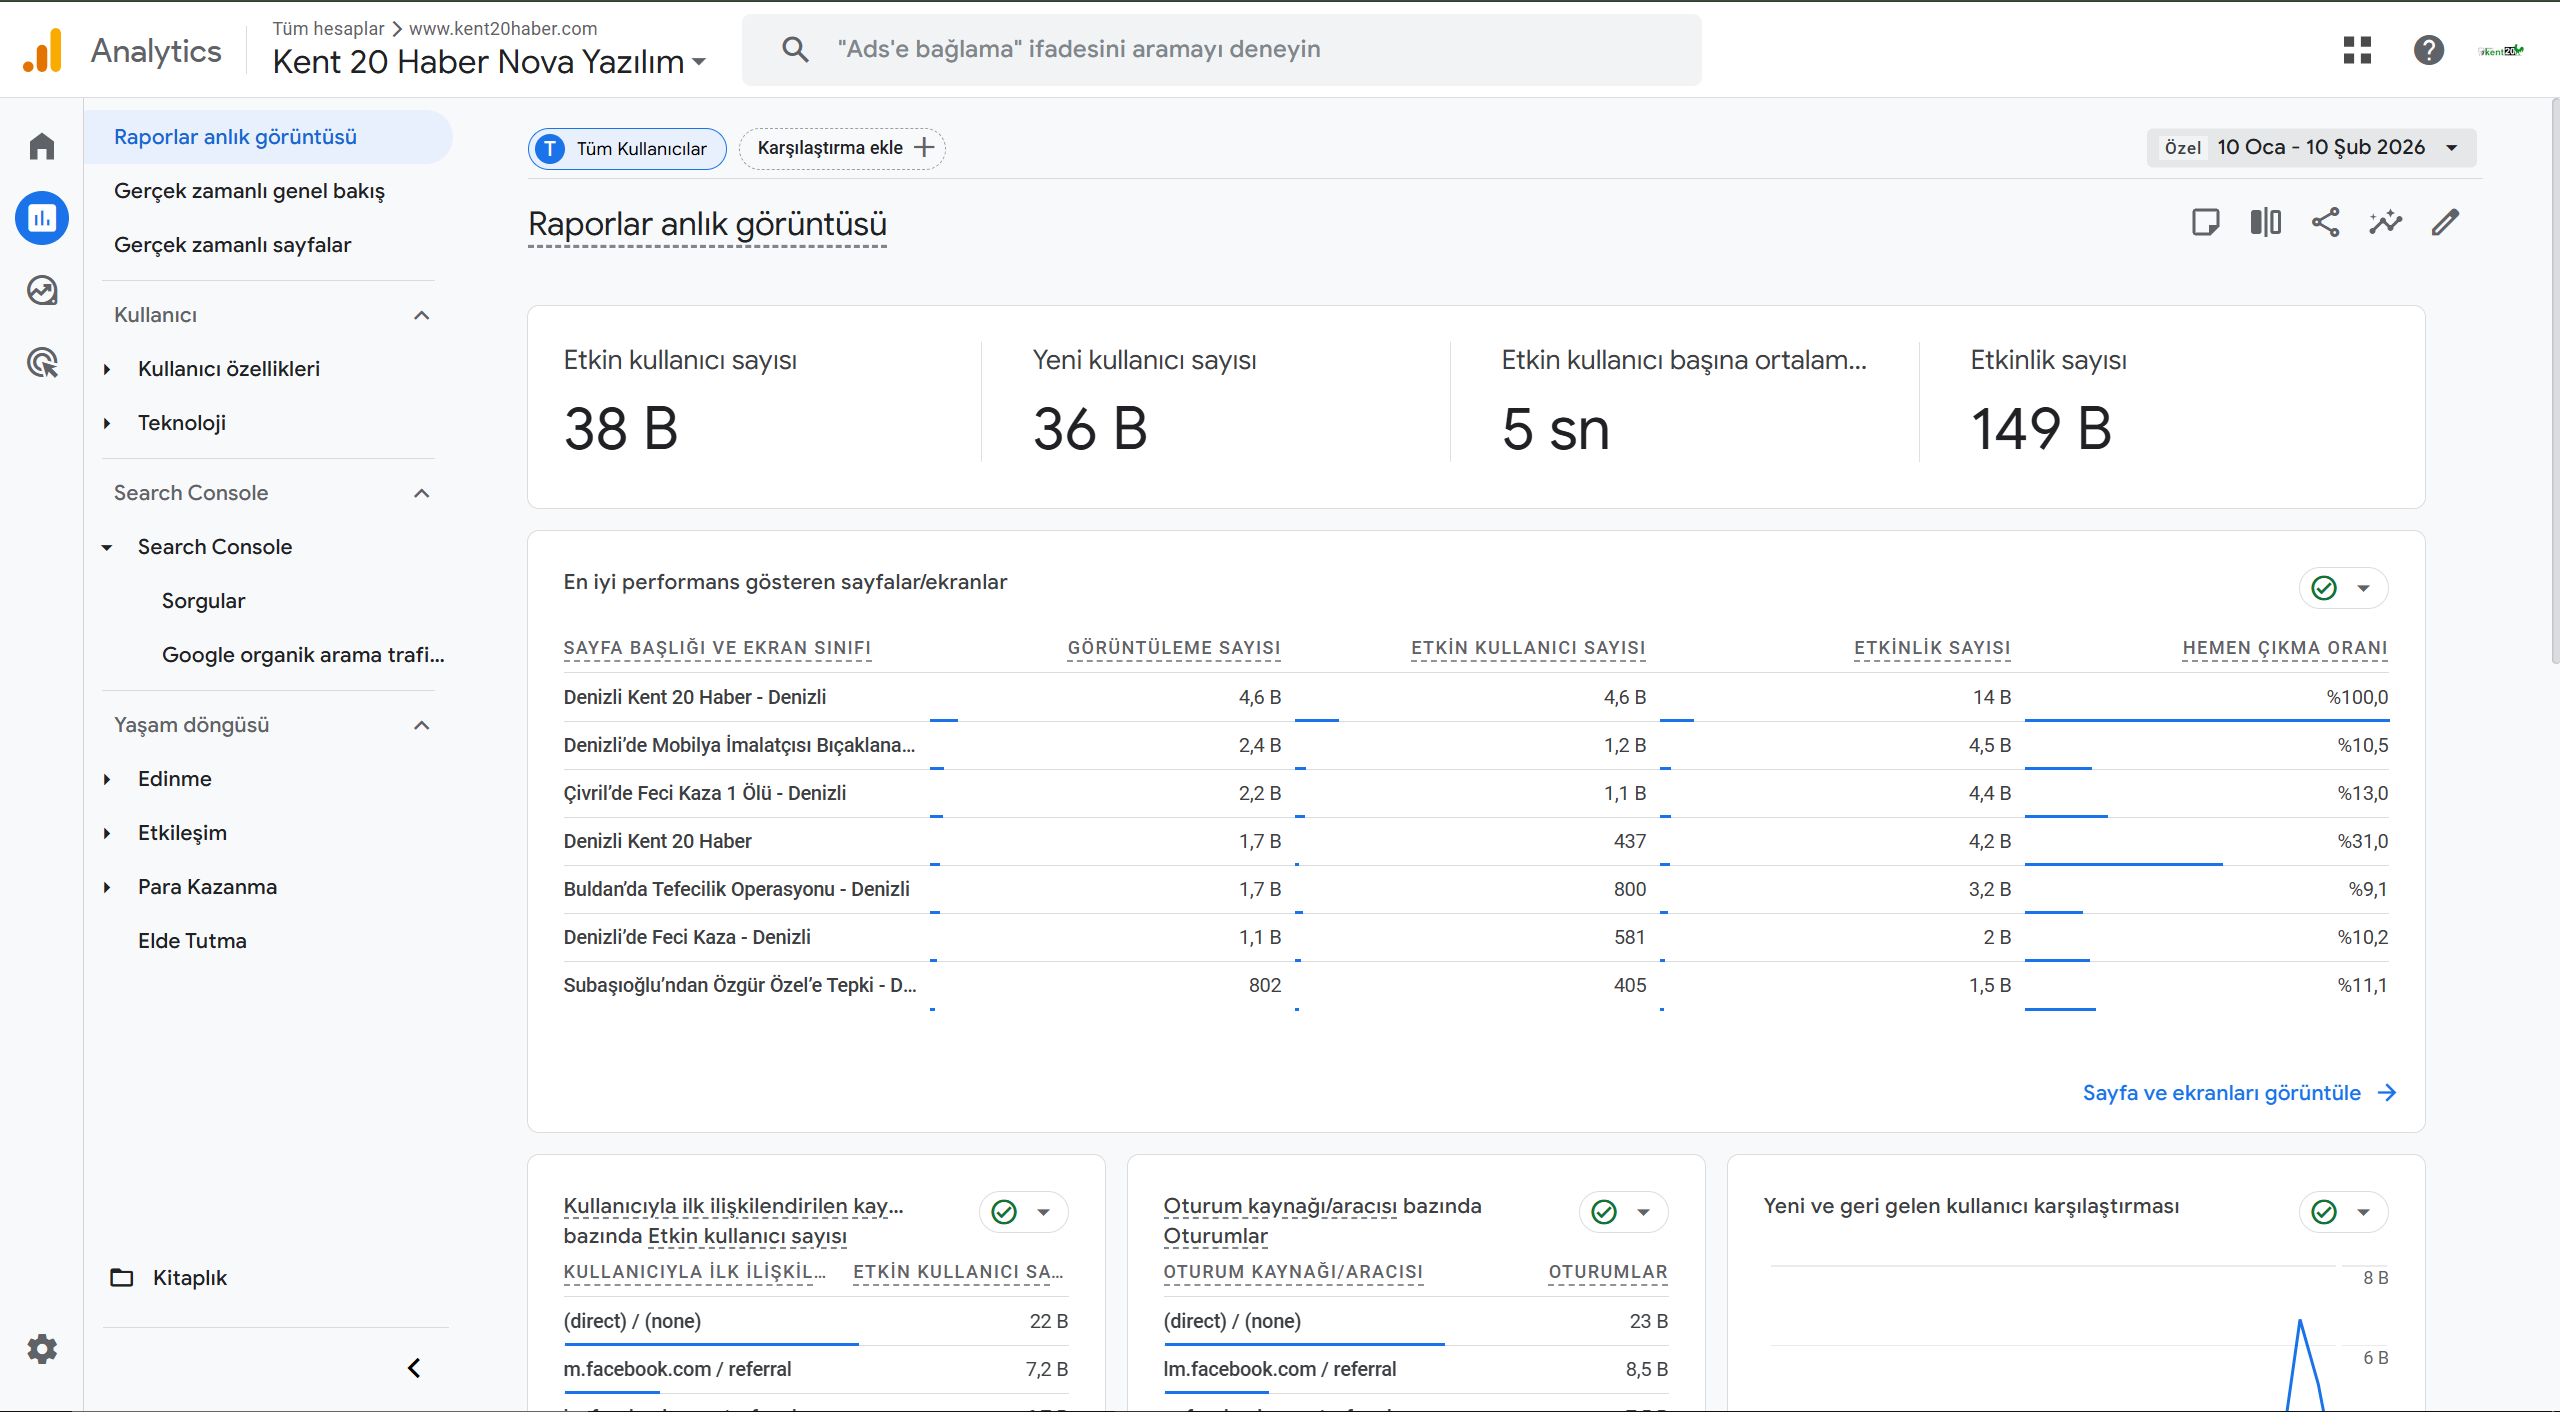This screenshot has width=2560, height=1412.
Task: Toggle the green check on new vs returning card
Action: [x=2324, y=1212]
